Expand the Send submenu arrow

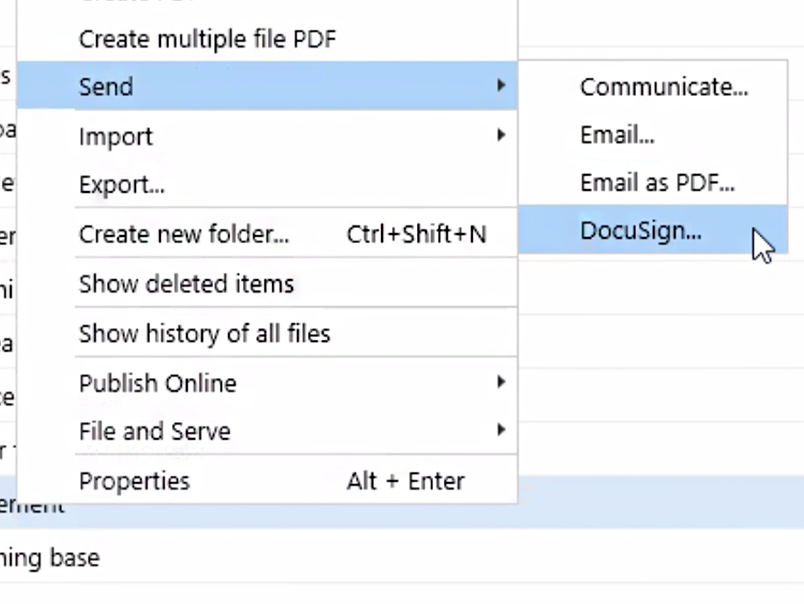(500, 87)
